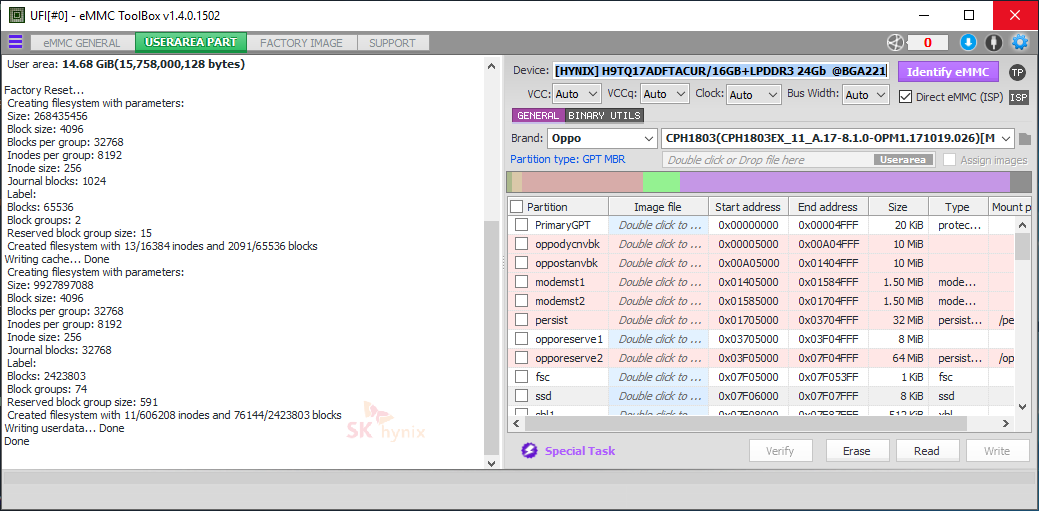Viewport: 1039px width, 511px height.
Task: Click the green segment in partition map
Action: (x=661, y=182)
